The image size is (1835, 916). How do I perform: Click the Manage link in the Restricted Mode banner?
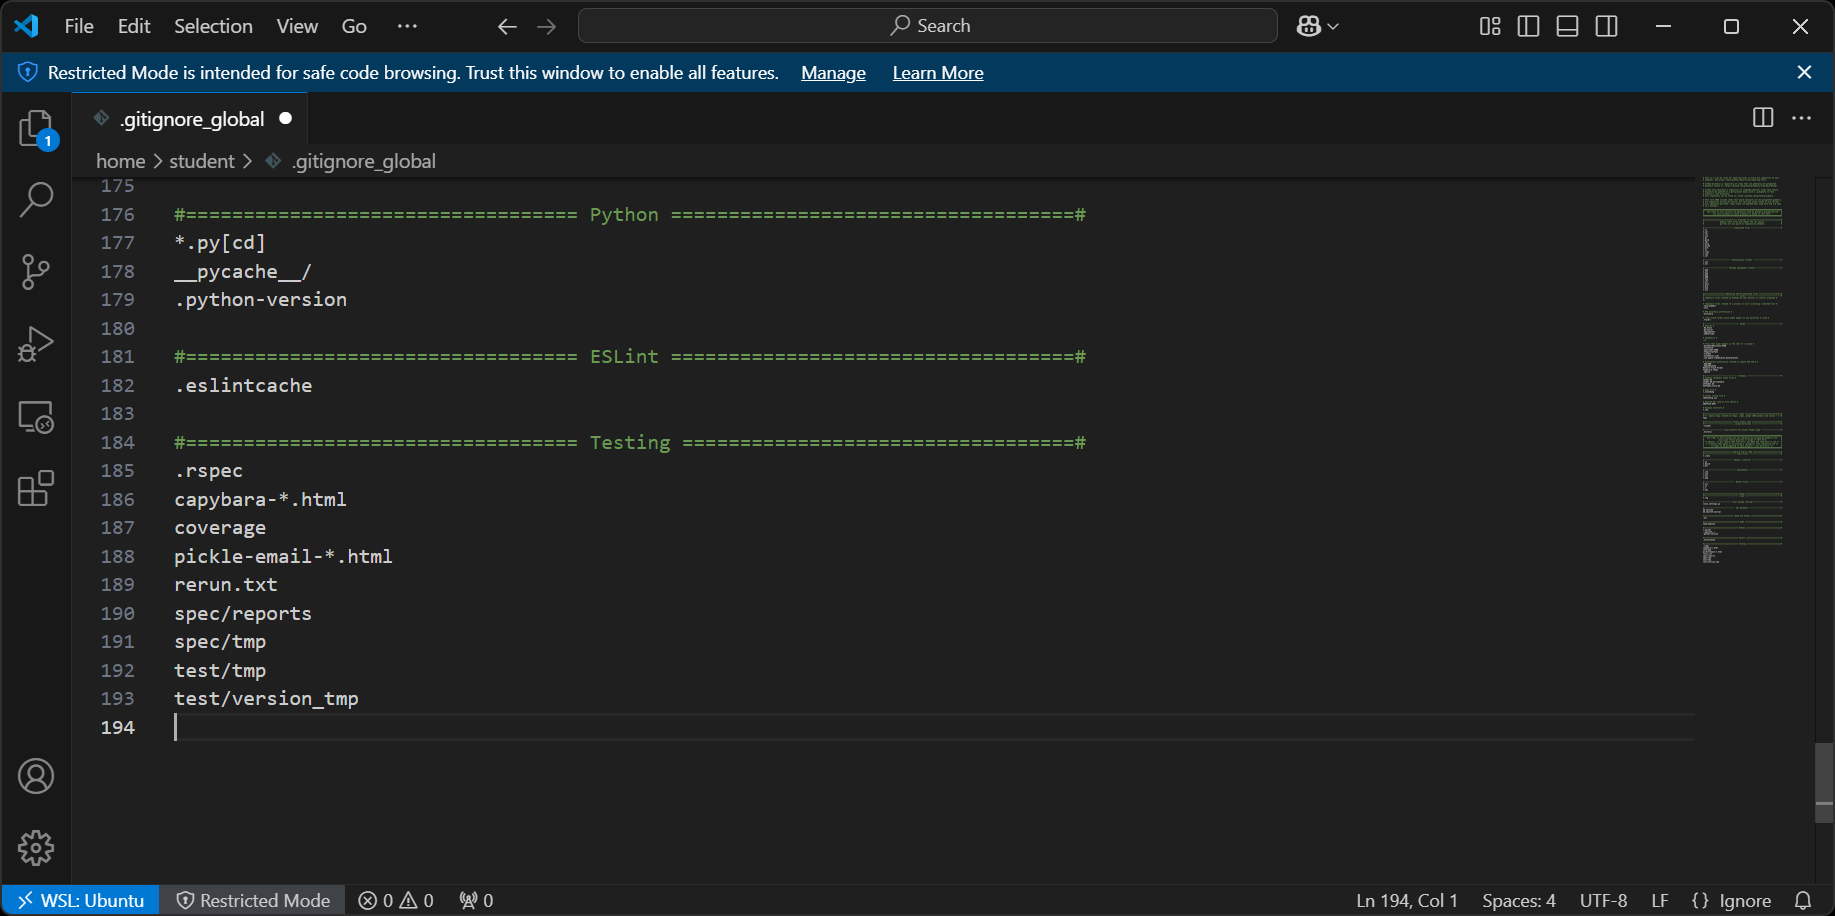833,72
